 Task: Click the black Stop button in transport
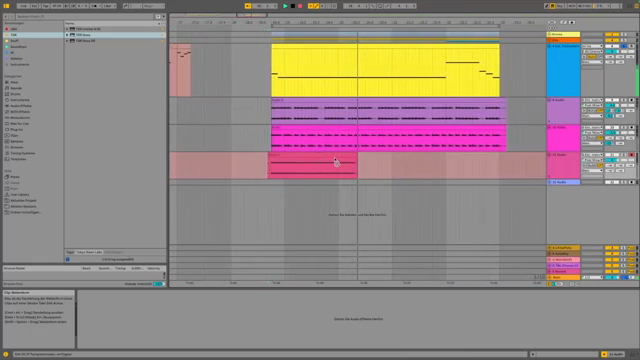[x=293, y=6]
